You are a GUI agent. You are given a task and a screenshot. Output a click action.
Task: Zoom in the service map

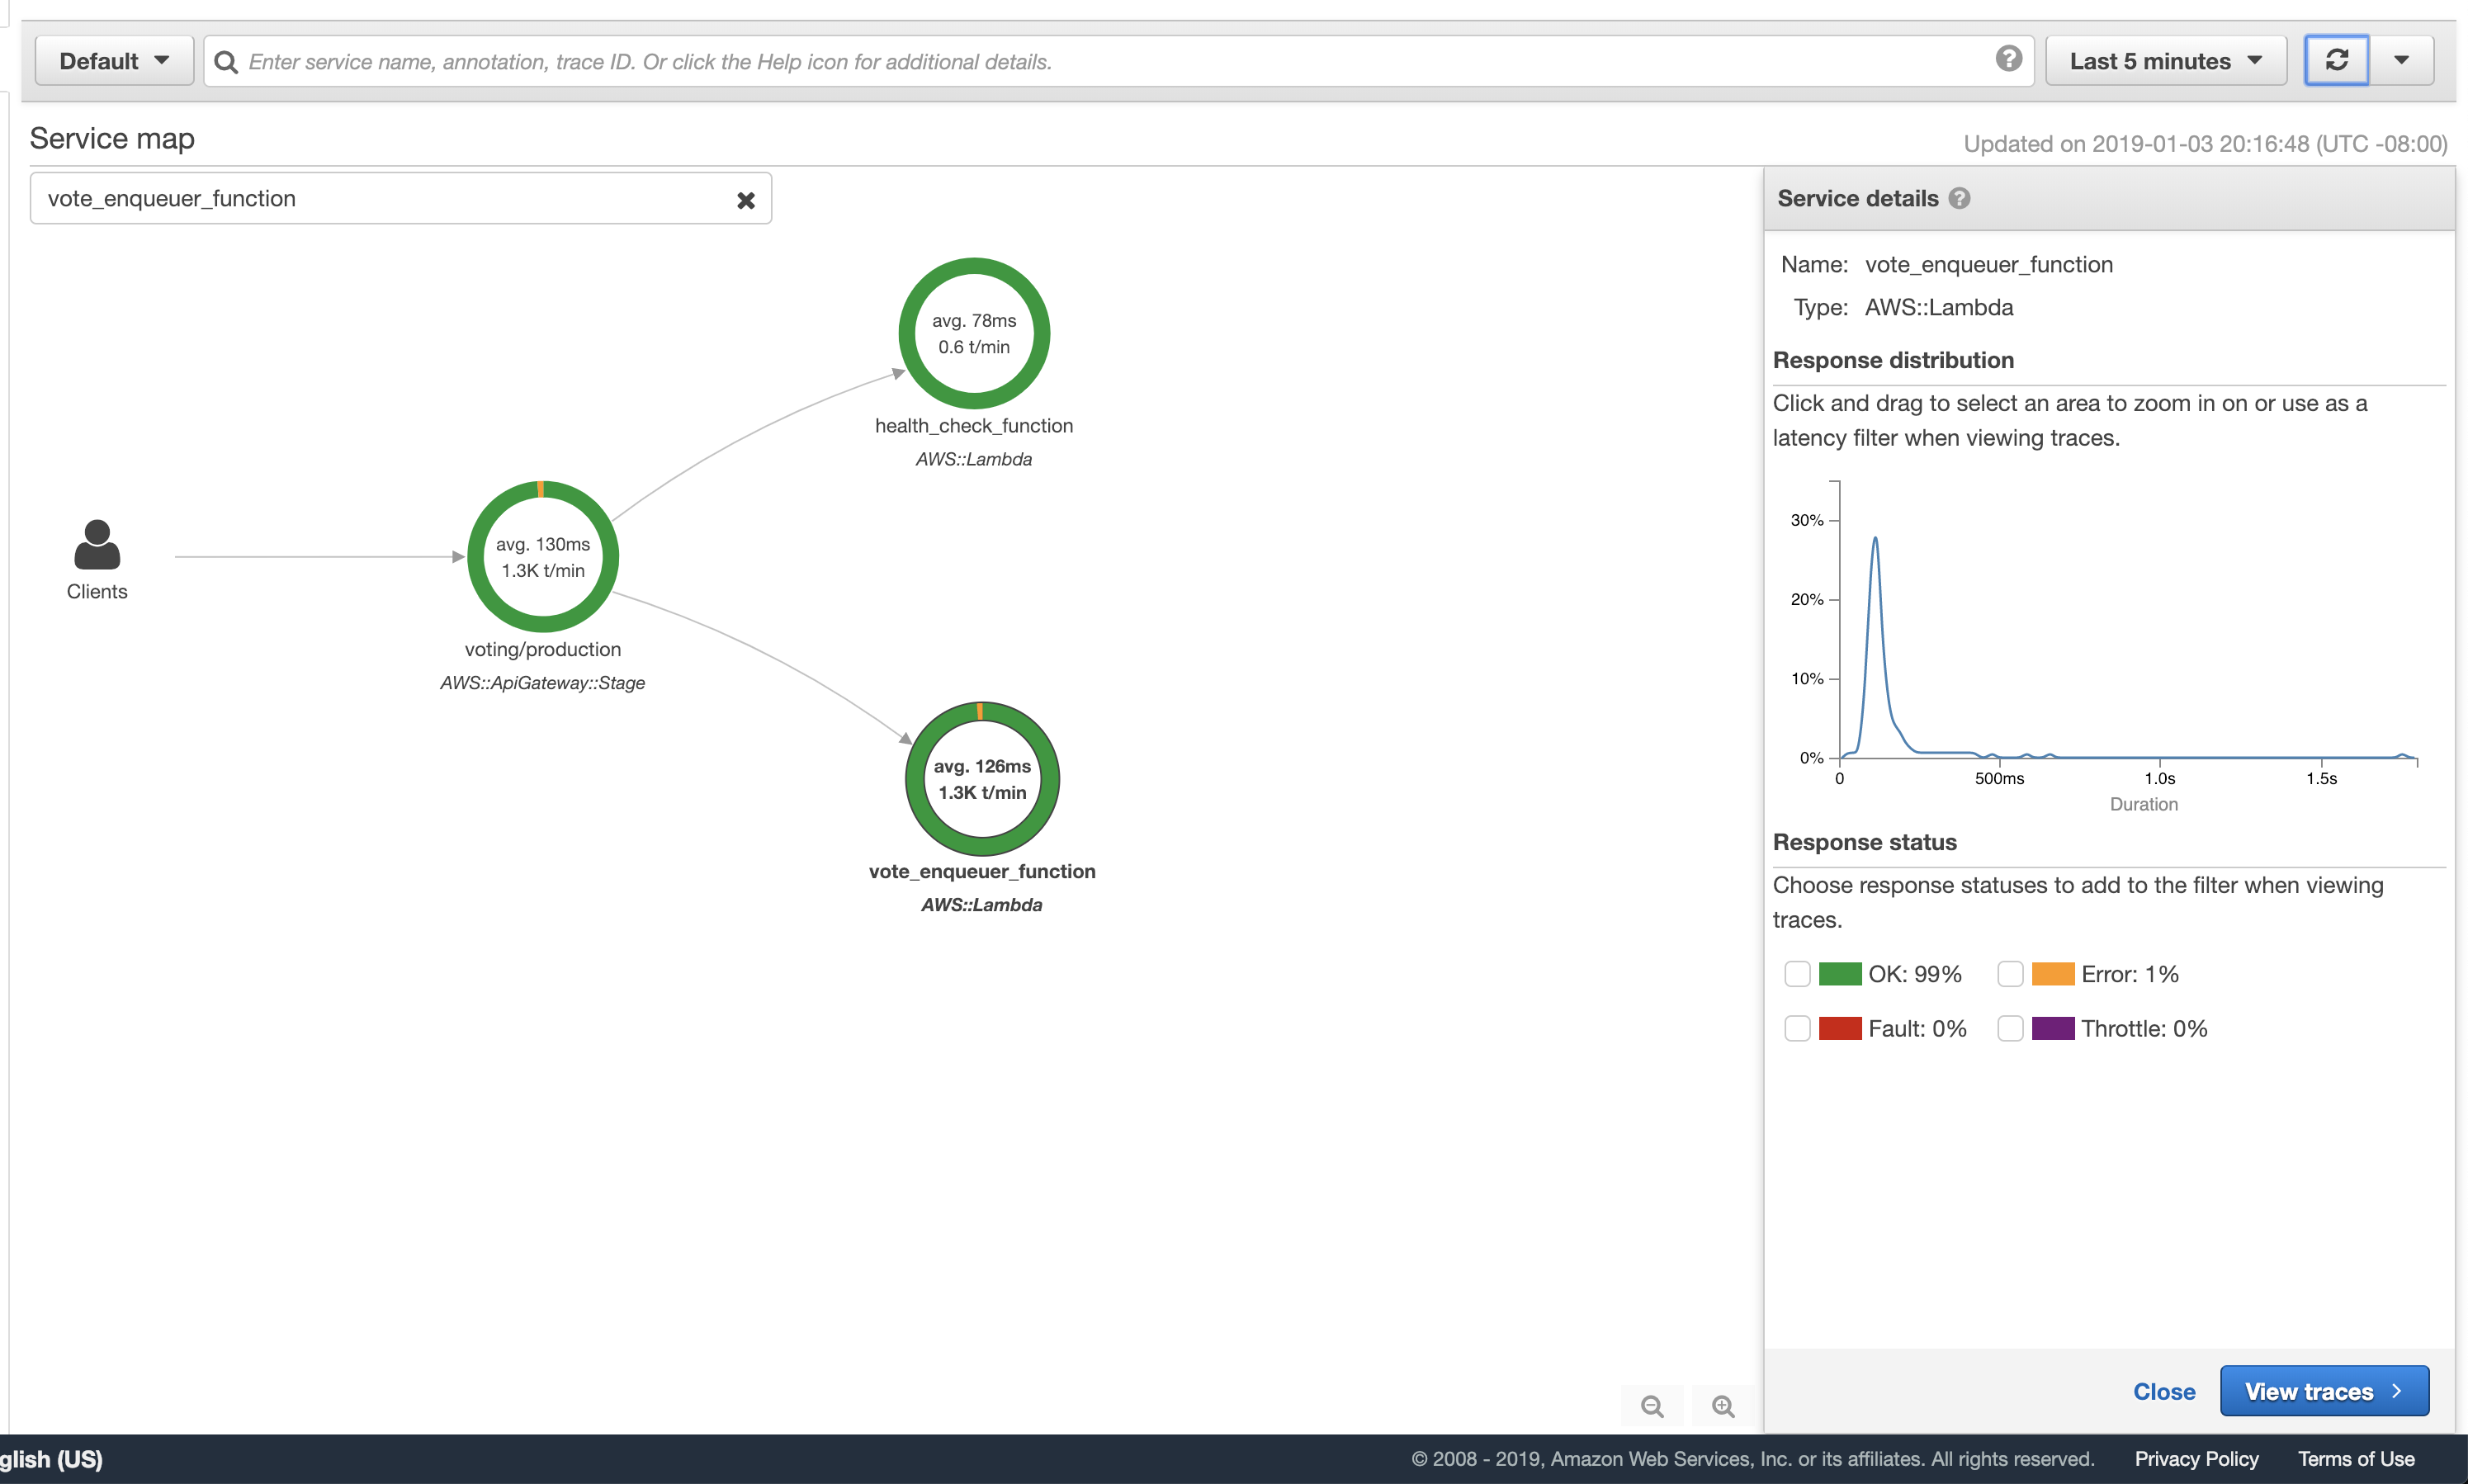click(x=1723, y=1406)
